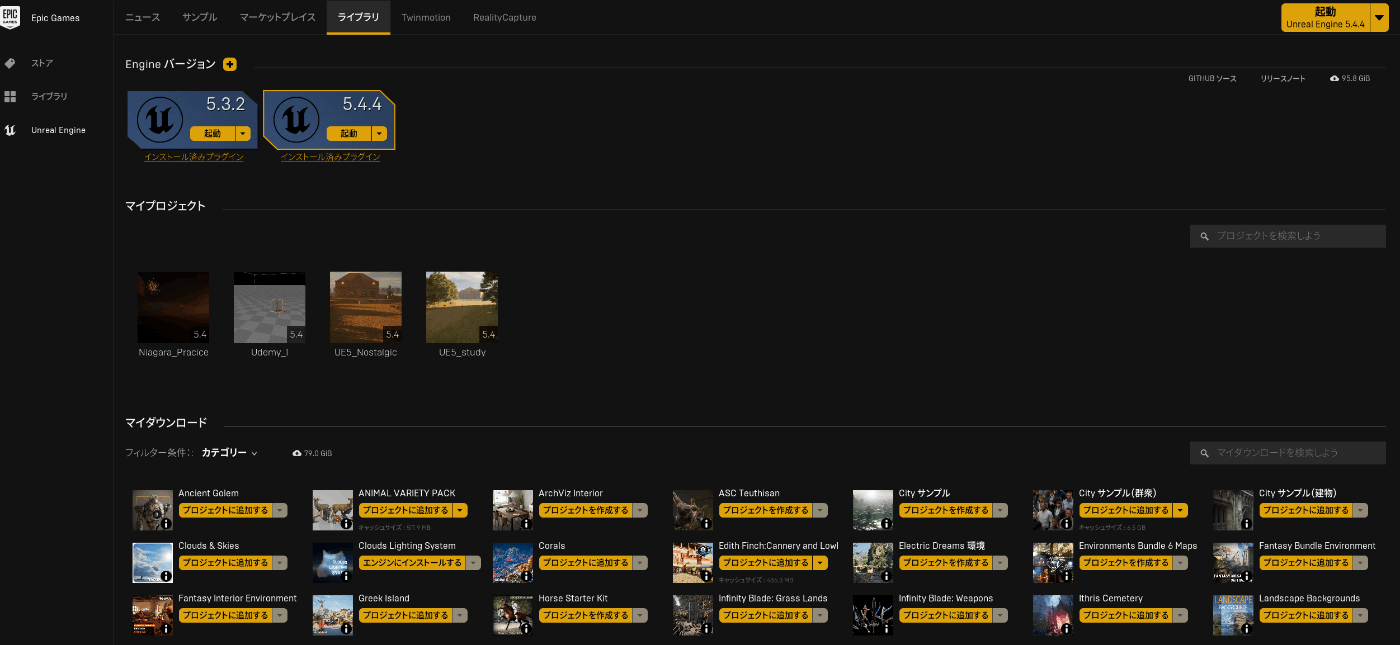Expand options arrow for ANIMAL VARIETY PACK

click(460, 510)
